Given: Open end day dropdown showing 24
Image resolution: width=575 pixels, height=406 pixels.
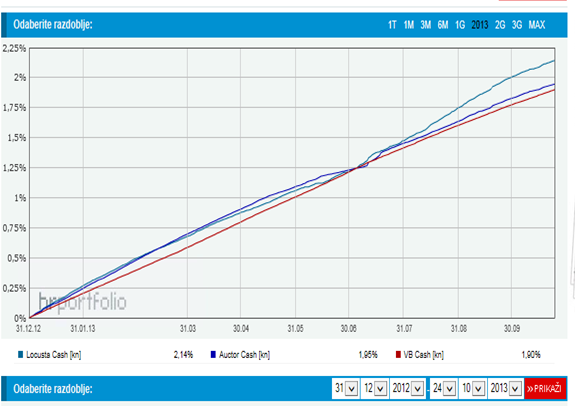Looking at the screenshot, I should (443, 388).
